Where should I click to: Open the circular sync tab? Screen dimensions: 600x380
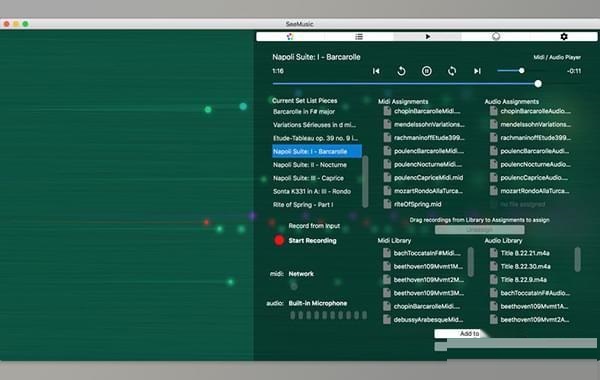click(496, 36)
